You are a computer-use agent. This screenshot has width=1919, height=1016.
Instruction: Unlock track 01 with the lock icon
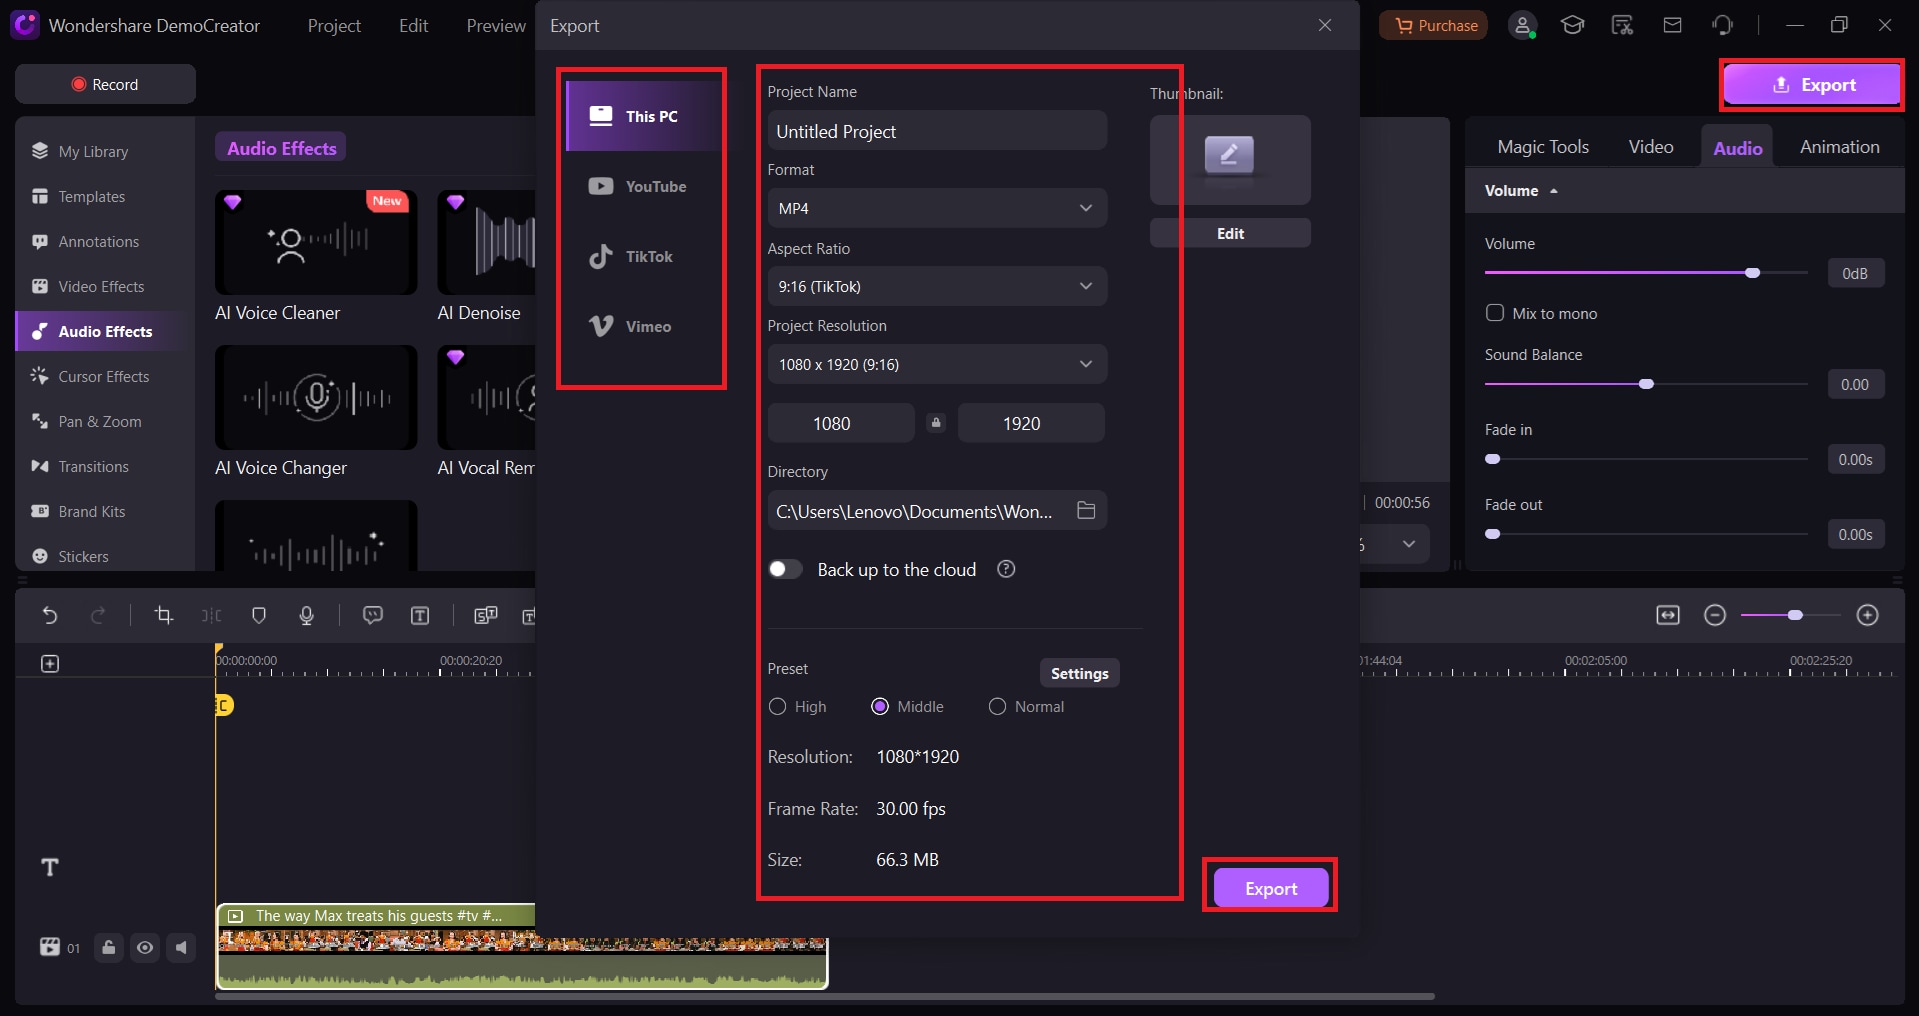tap(109, 947)
